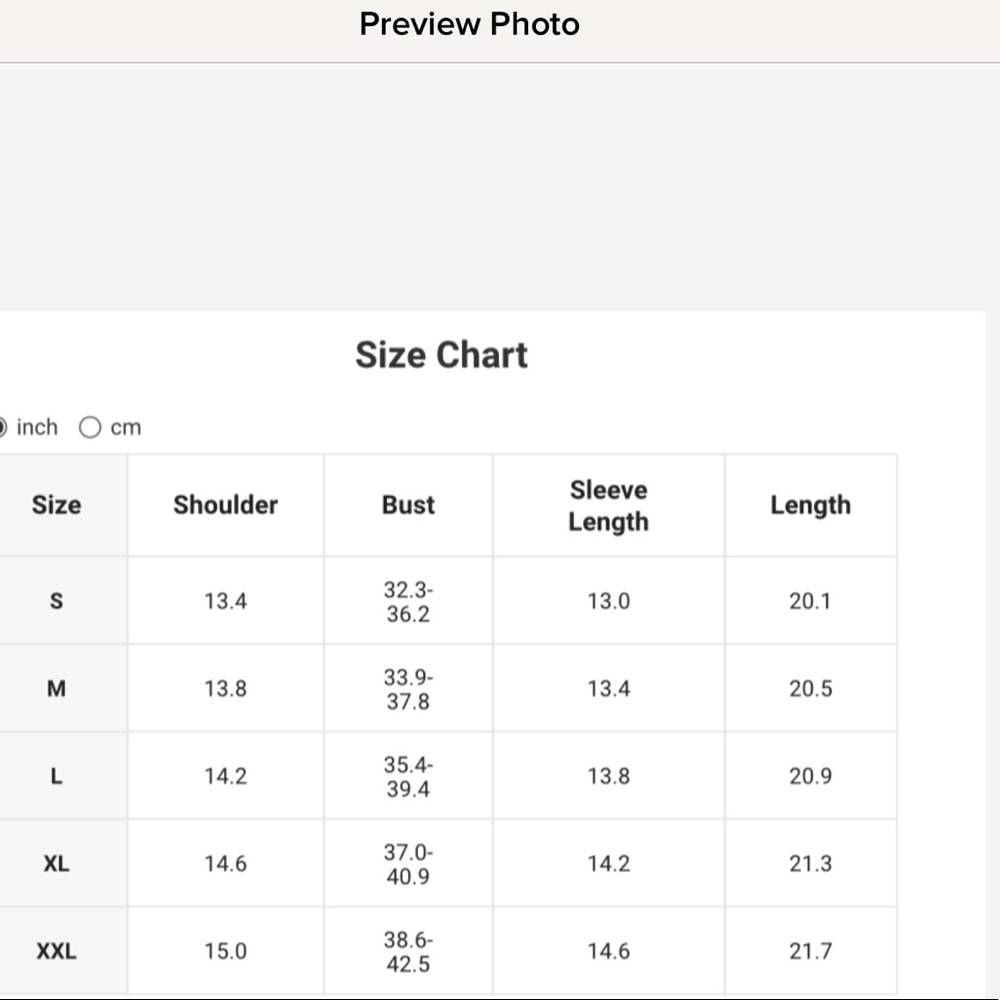Click the 21.7 length value for XXL
Screen dimensions: 1000x1000
click(x=811, y=951)
